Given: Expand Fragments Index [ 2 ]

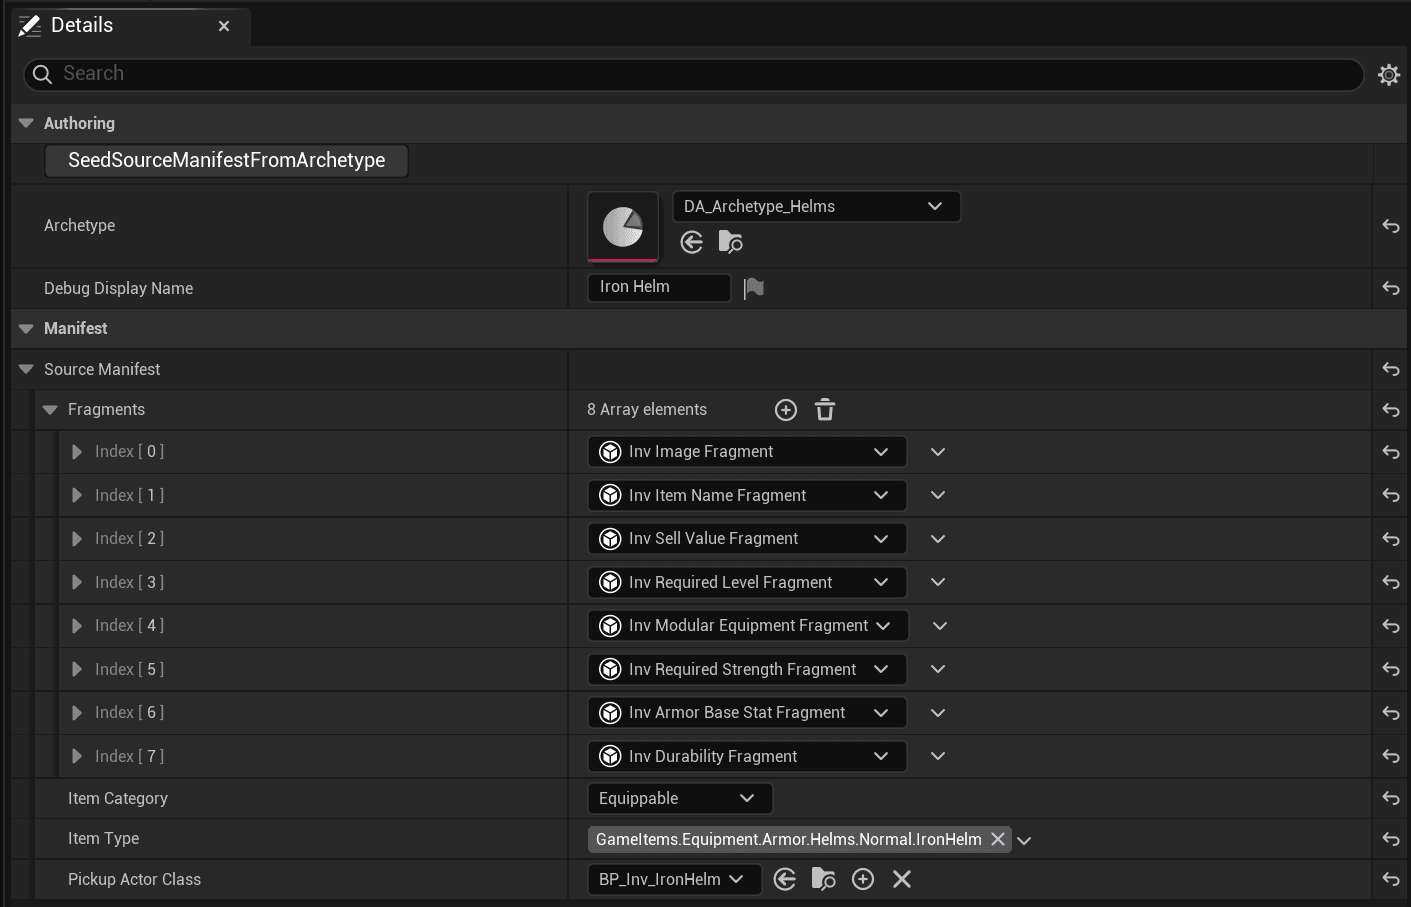Looking at the screenshot, I should coord(77,538).
